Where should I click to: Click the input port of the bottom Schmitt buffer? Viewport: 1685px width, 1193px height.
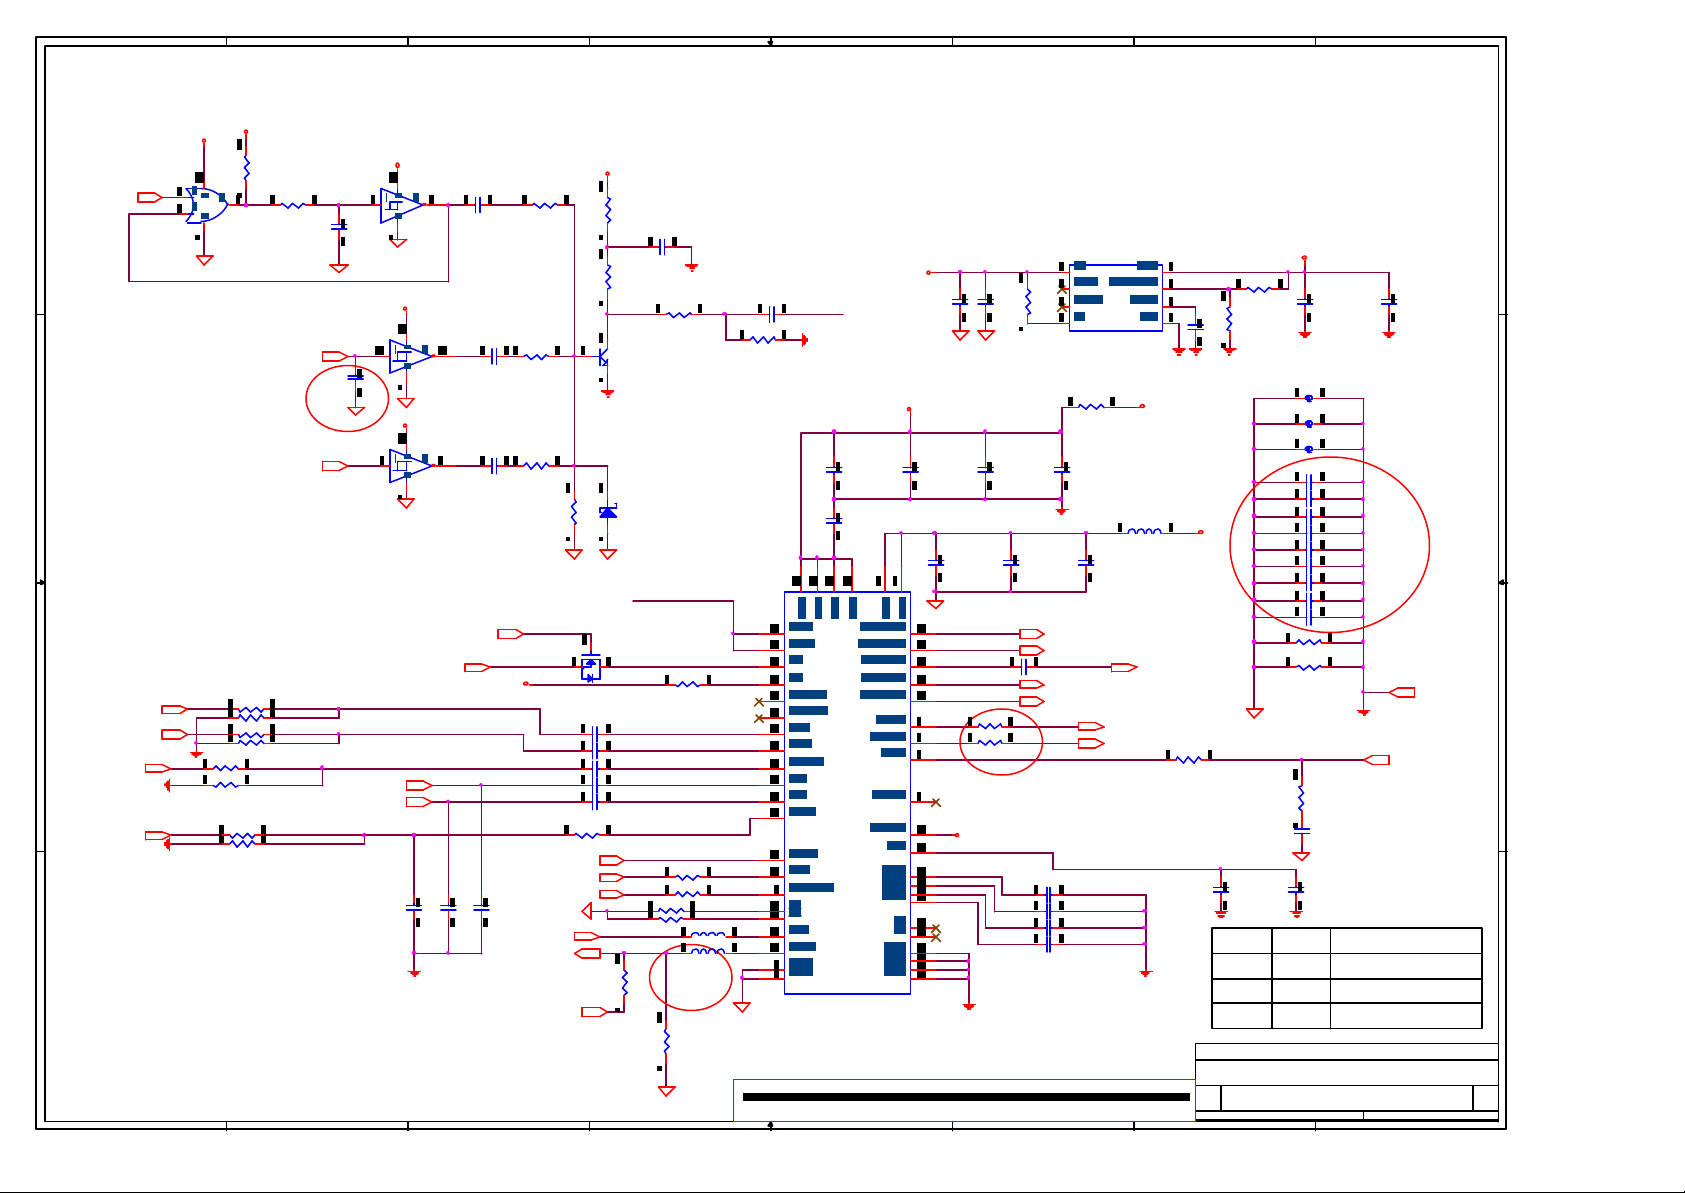tap(335, 466)
